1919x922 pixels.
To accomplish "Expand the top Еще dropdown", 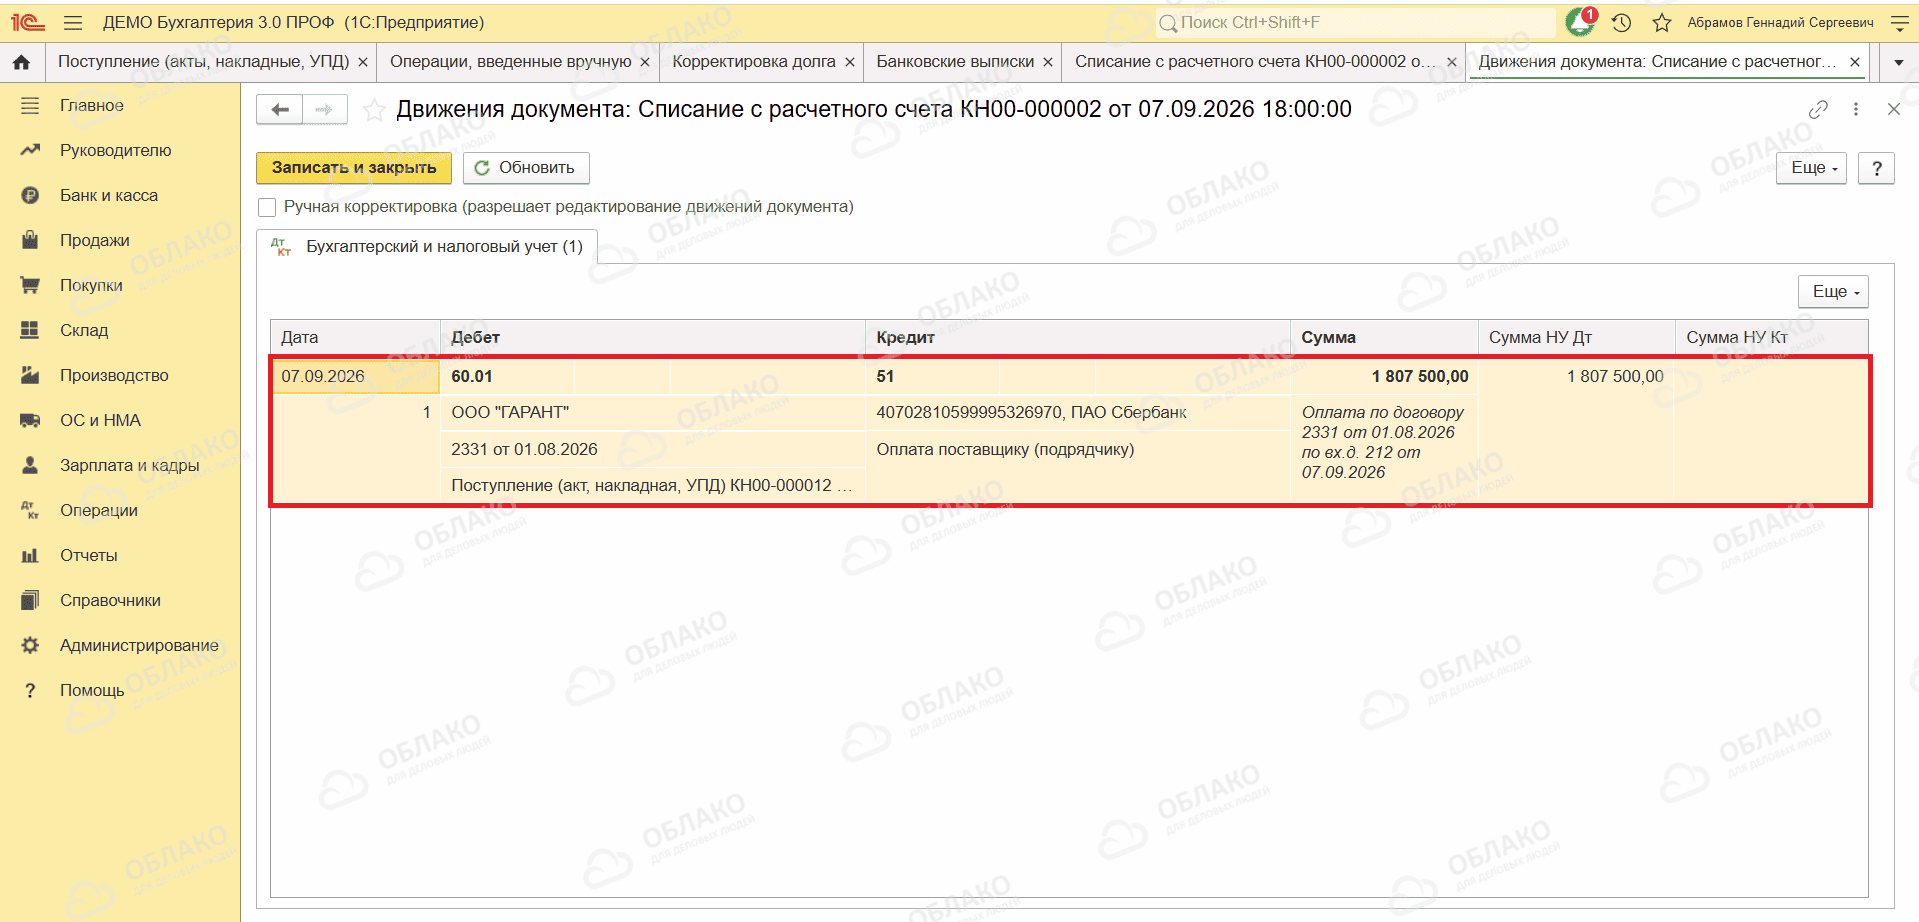I will coord(1812,168).
